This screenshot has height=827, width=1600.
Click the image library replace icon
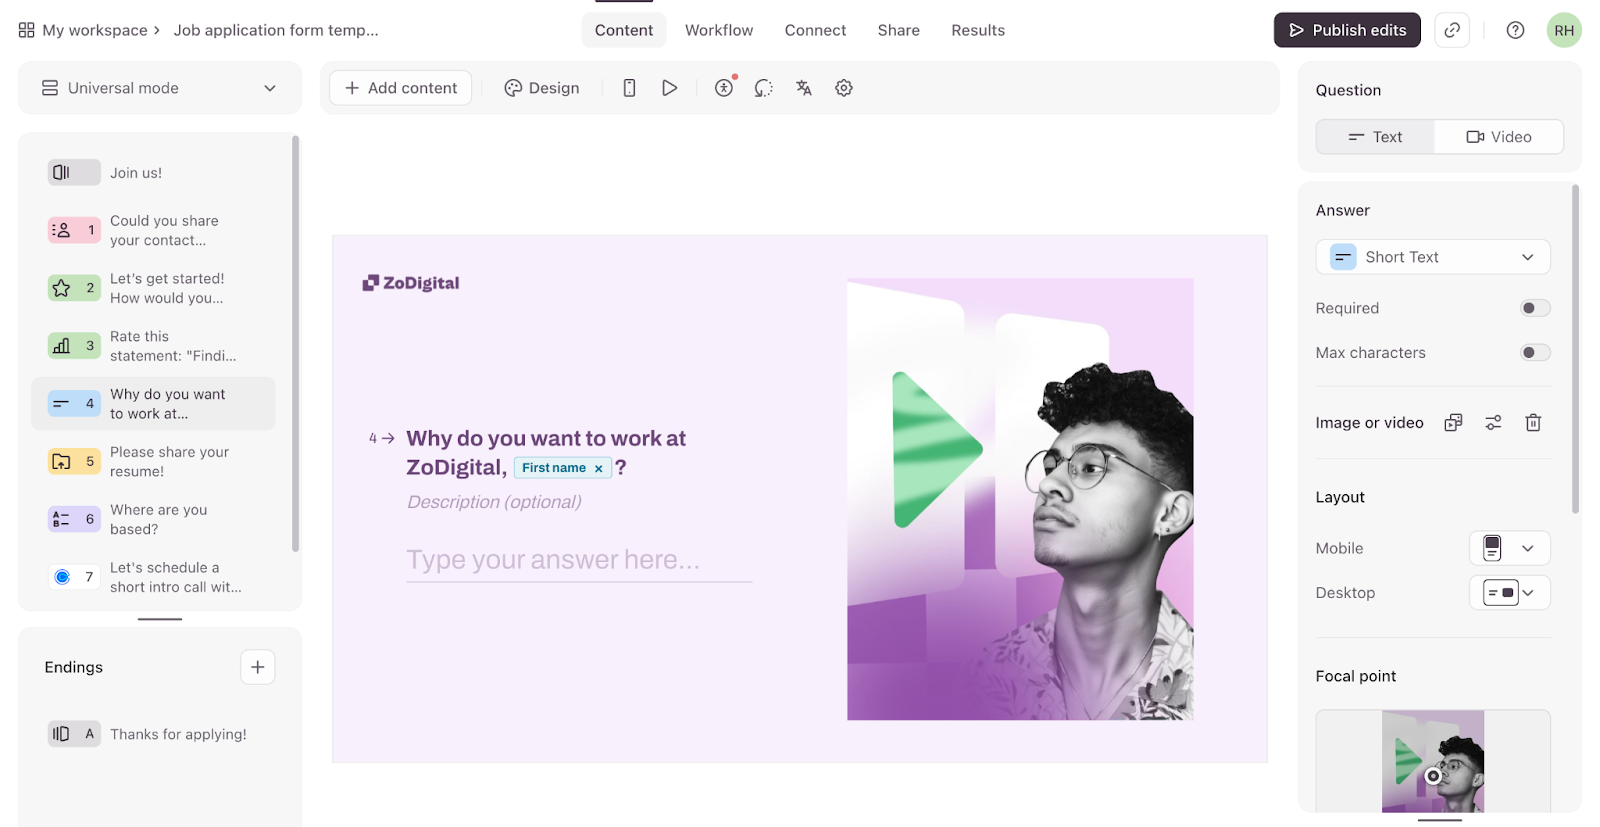[x=1454, y=423]
